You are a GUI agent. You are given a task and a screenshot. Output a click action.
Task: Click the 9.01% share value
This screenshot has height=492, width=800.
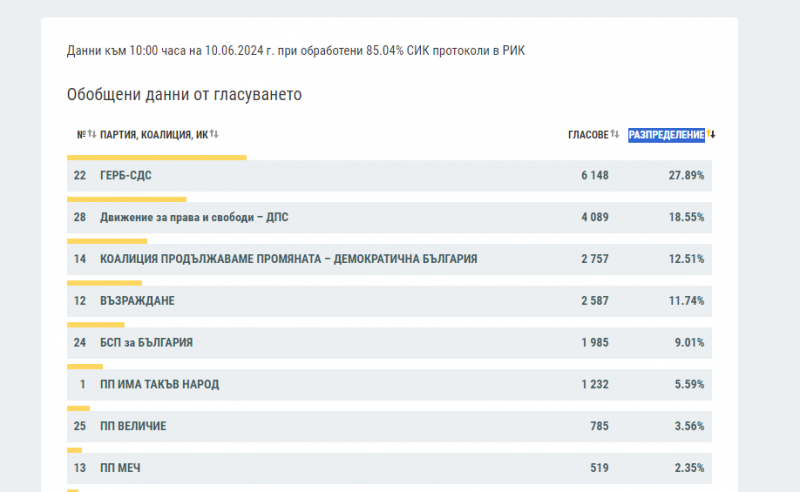(689, 343)
